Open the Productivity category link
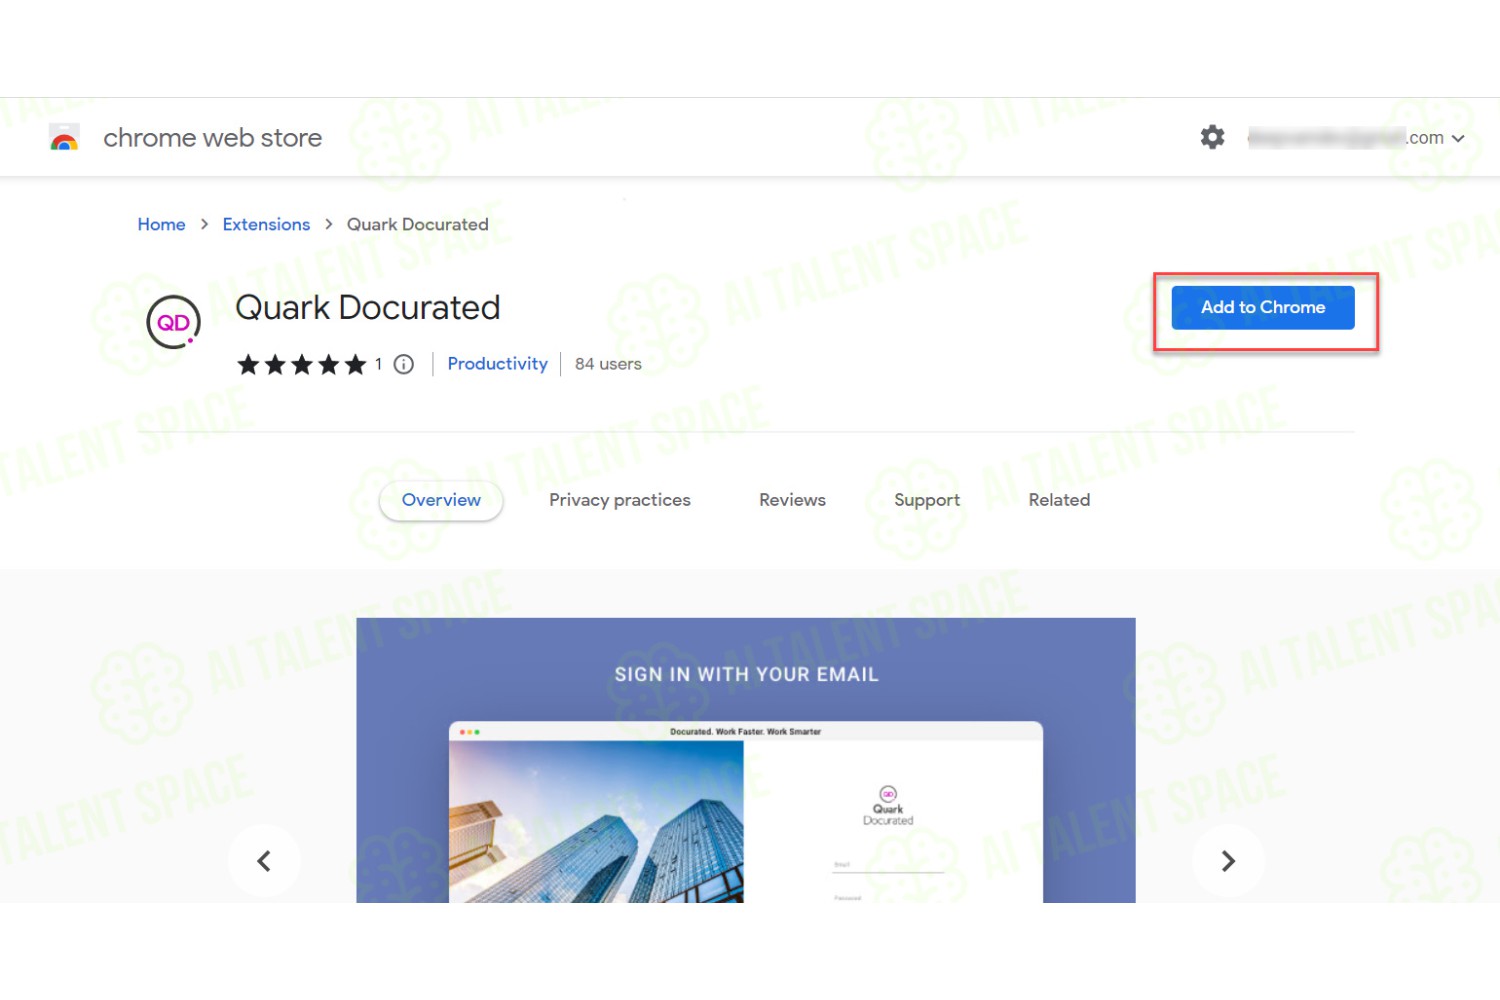1500x1000 pixels. point(497,364)
